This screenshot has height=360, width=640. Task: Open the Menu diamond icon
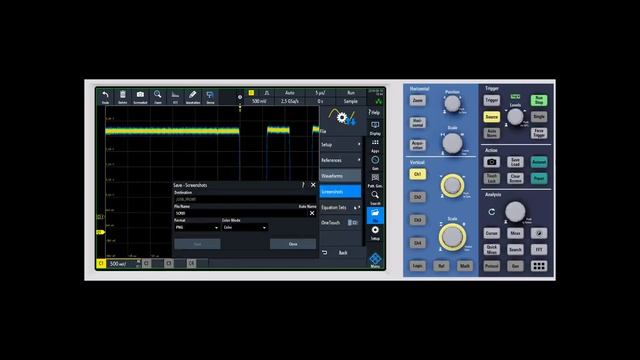(x=375, y=260)
